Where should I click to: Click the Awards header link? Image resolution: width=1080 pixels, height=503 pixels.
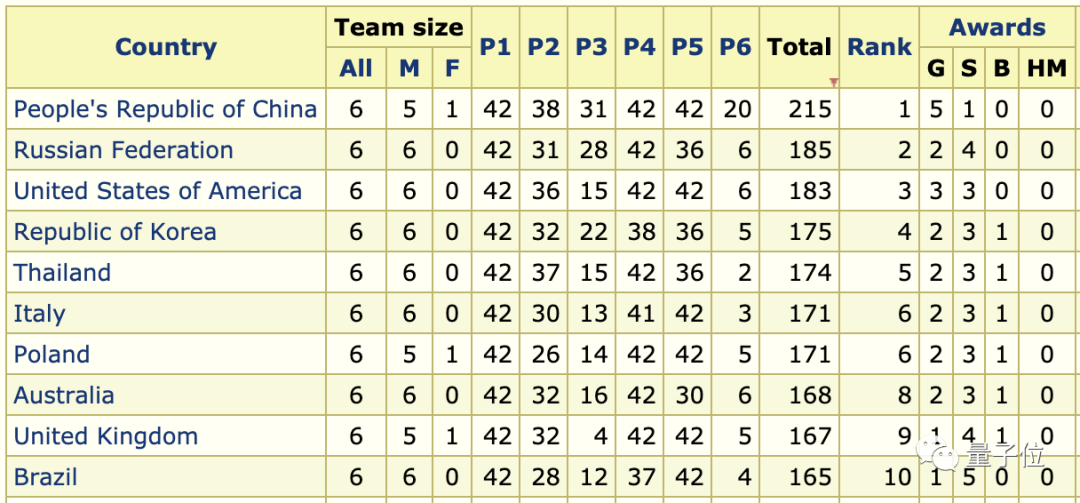997,28
